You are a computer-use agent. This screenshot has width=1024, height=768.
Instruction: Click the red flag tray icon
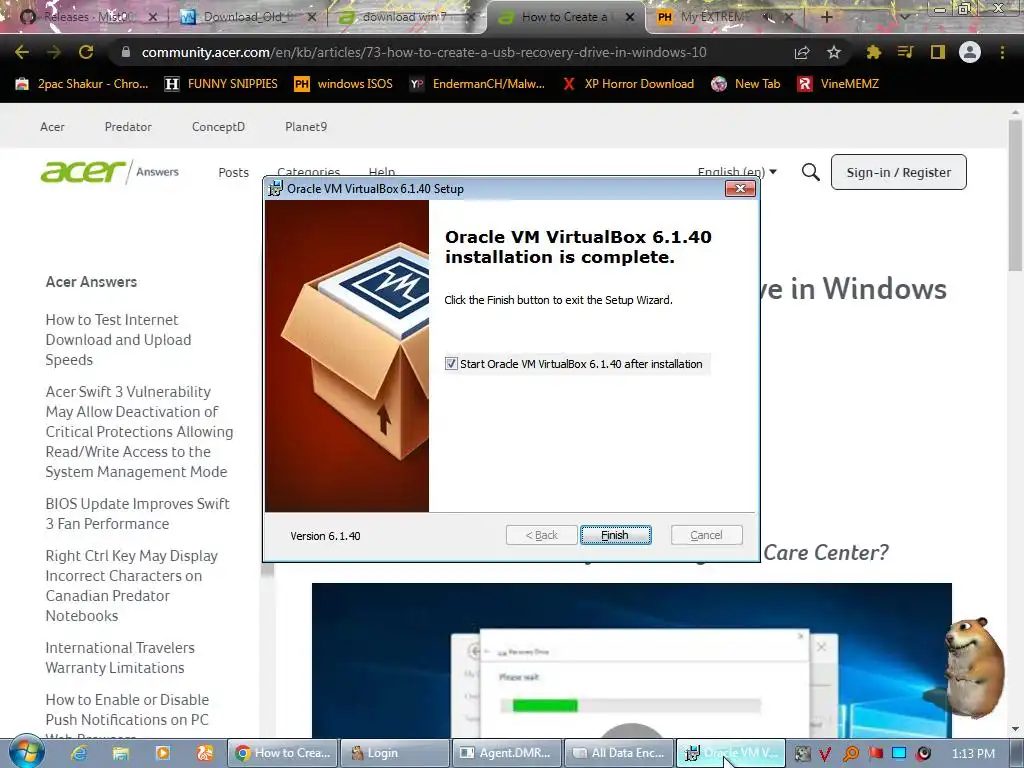(x=875, y=754)
